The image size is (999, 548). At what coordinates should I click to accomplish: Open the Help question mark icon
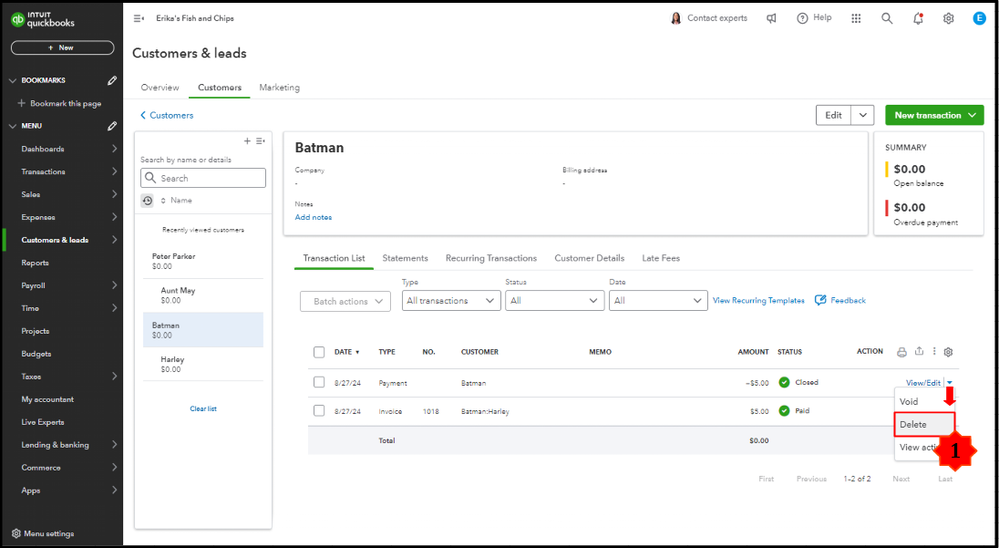point(802,18)
